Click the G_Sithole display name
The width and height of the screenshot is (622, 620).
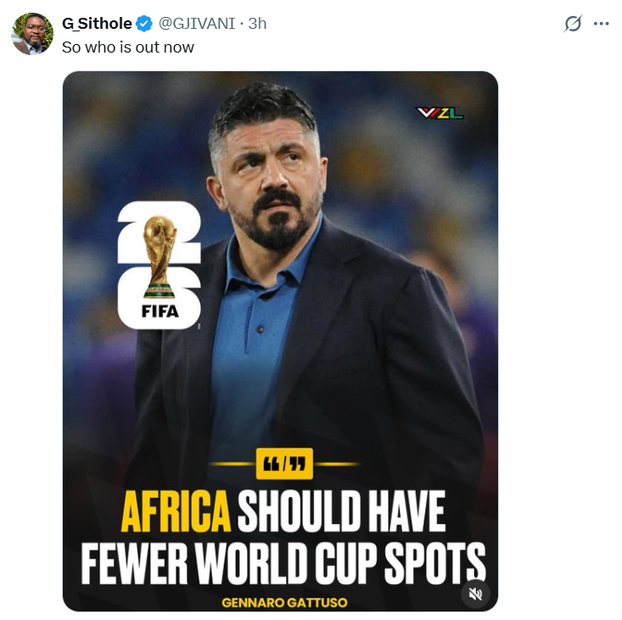96,23
